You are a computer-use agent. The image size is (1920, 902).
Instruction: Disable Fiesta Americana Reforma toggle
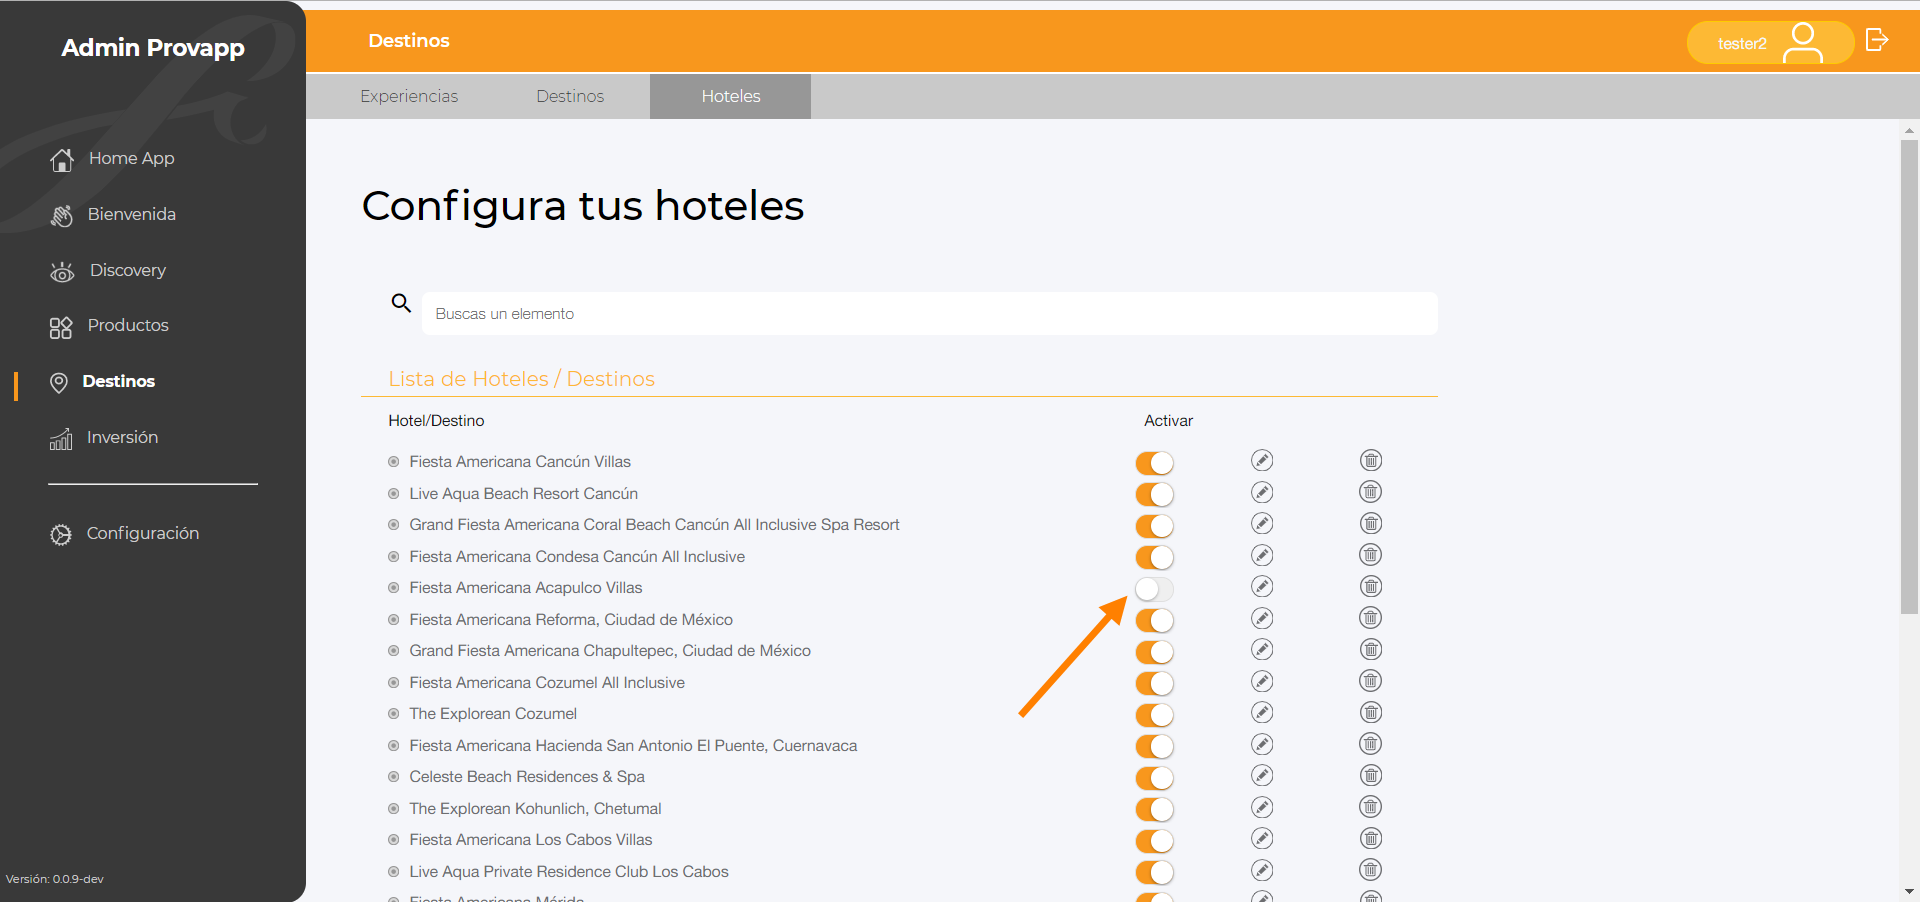[x=1154, y=620]
